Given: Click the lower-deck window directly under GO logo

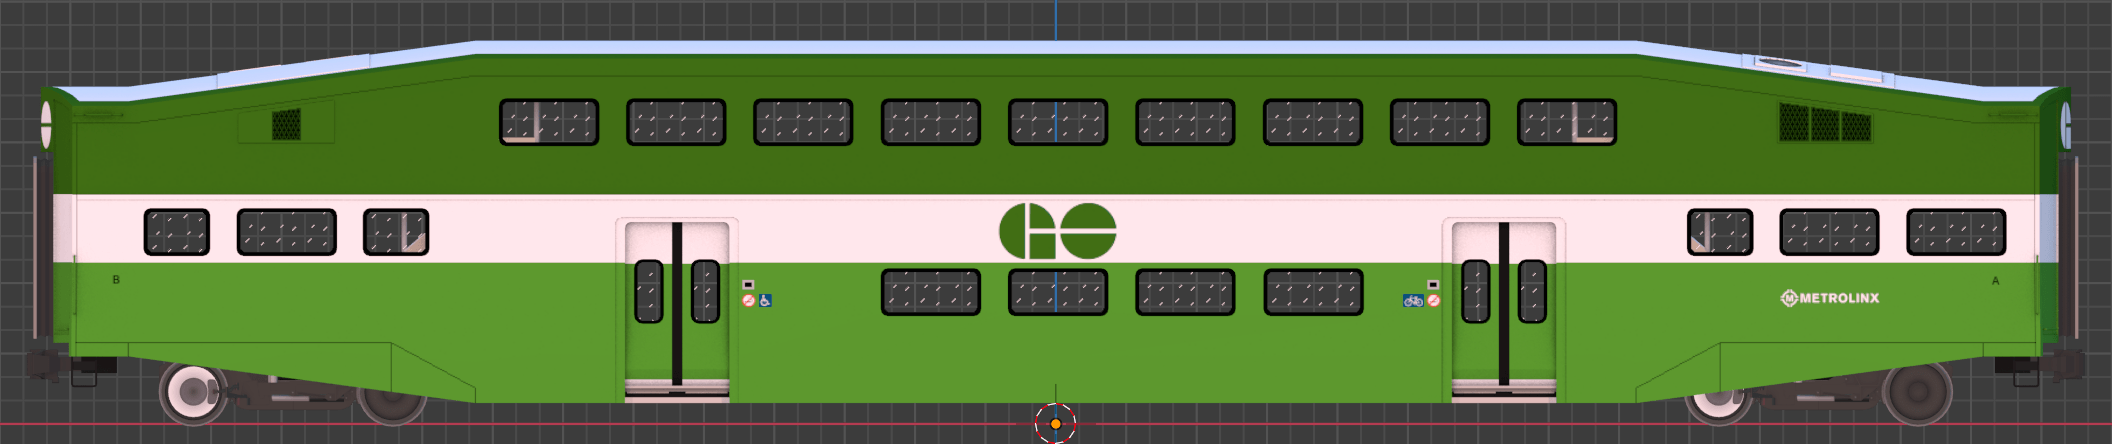Looking at the screenshot, I should click(1057, 292).
